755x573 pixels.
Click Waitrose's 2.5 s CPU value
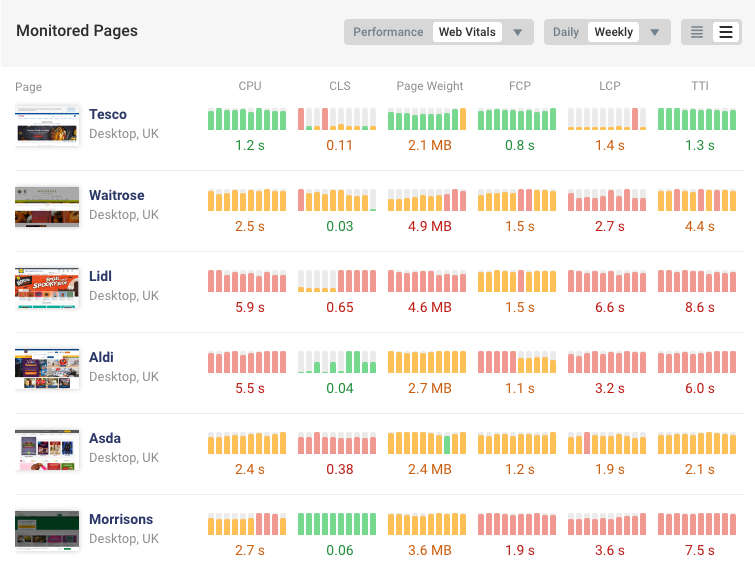point(250,226)
